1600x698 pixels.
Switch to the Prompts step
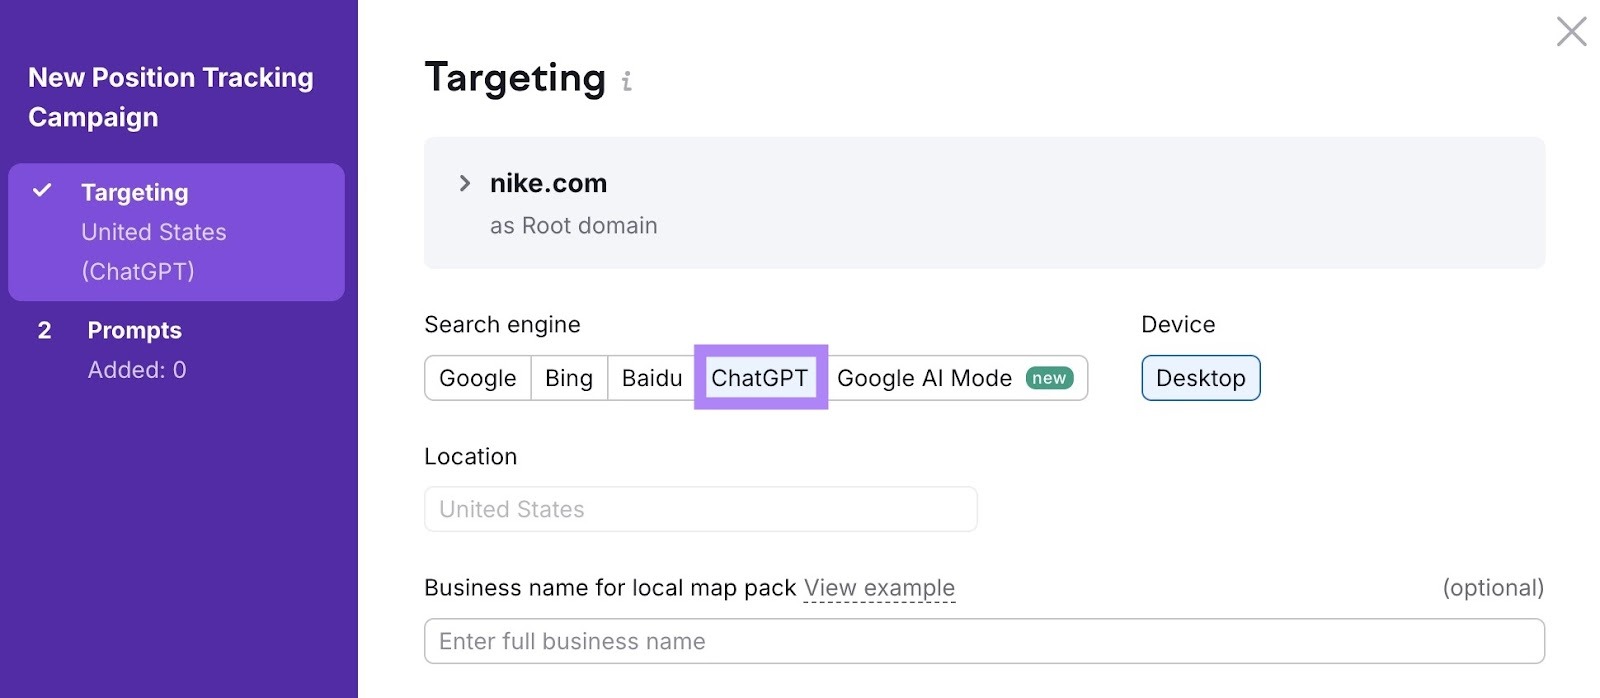click(x=135, y=330)
